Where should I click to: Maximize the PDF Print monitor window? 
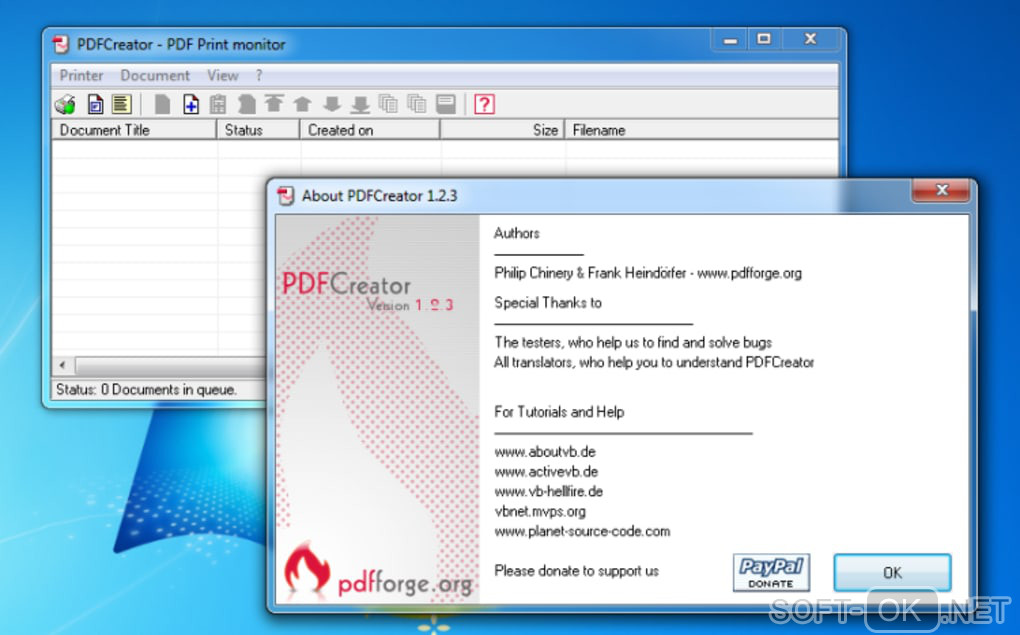(764, 39)
